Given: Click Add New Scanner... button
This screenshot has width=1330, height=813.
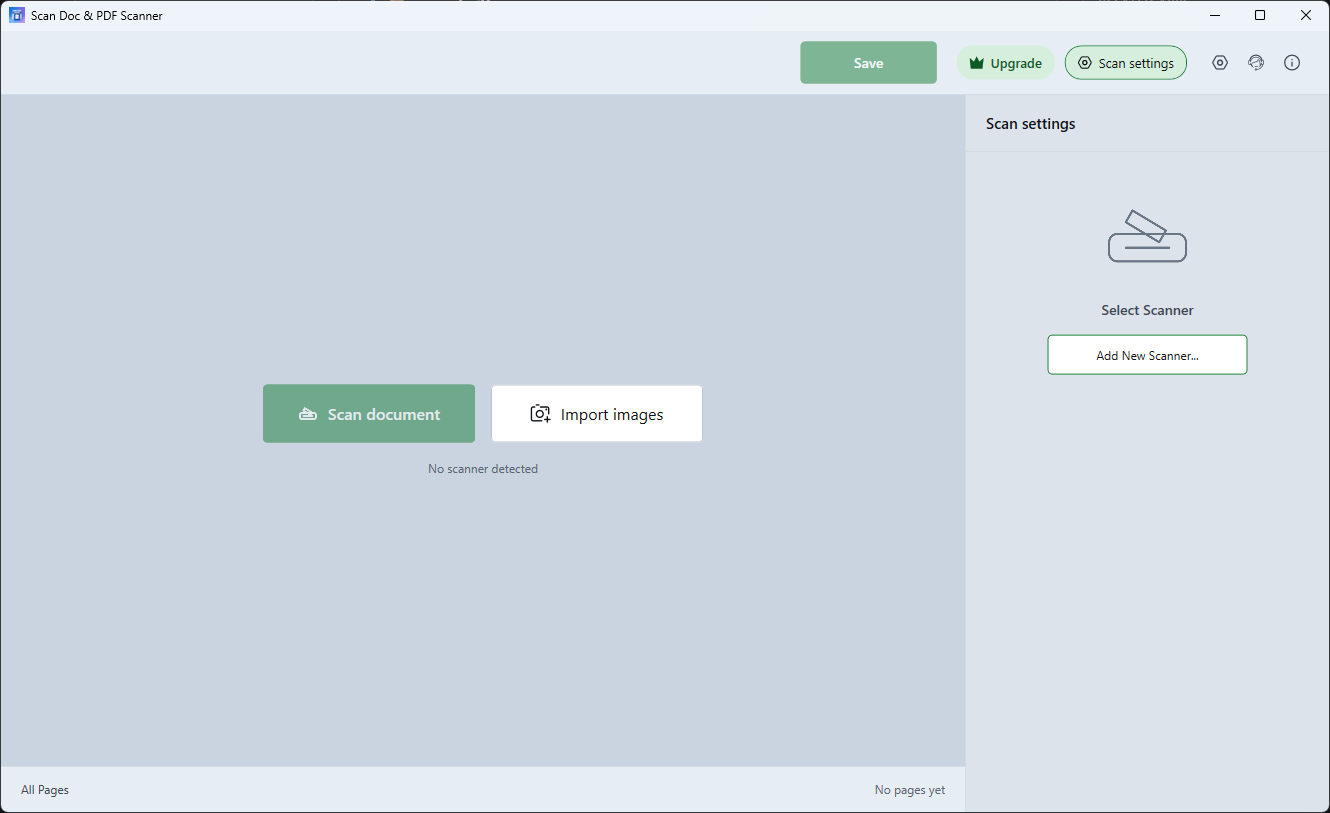Looking at the screenshot, I should click(x=1147, y=355).
